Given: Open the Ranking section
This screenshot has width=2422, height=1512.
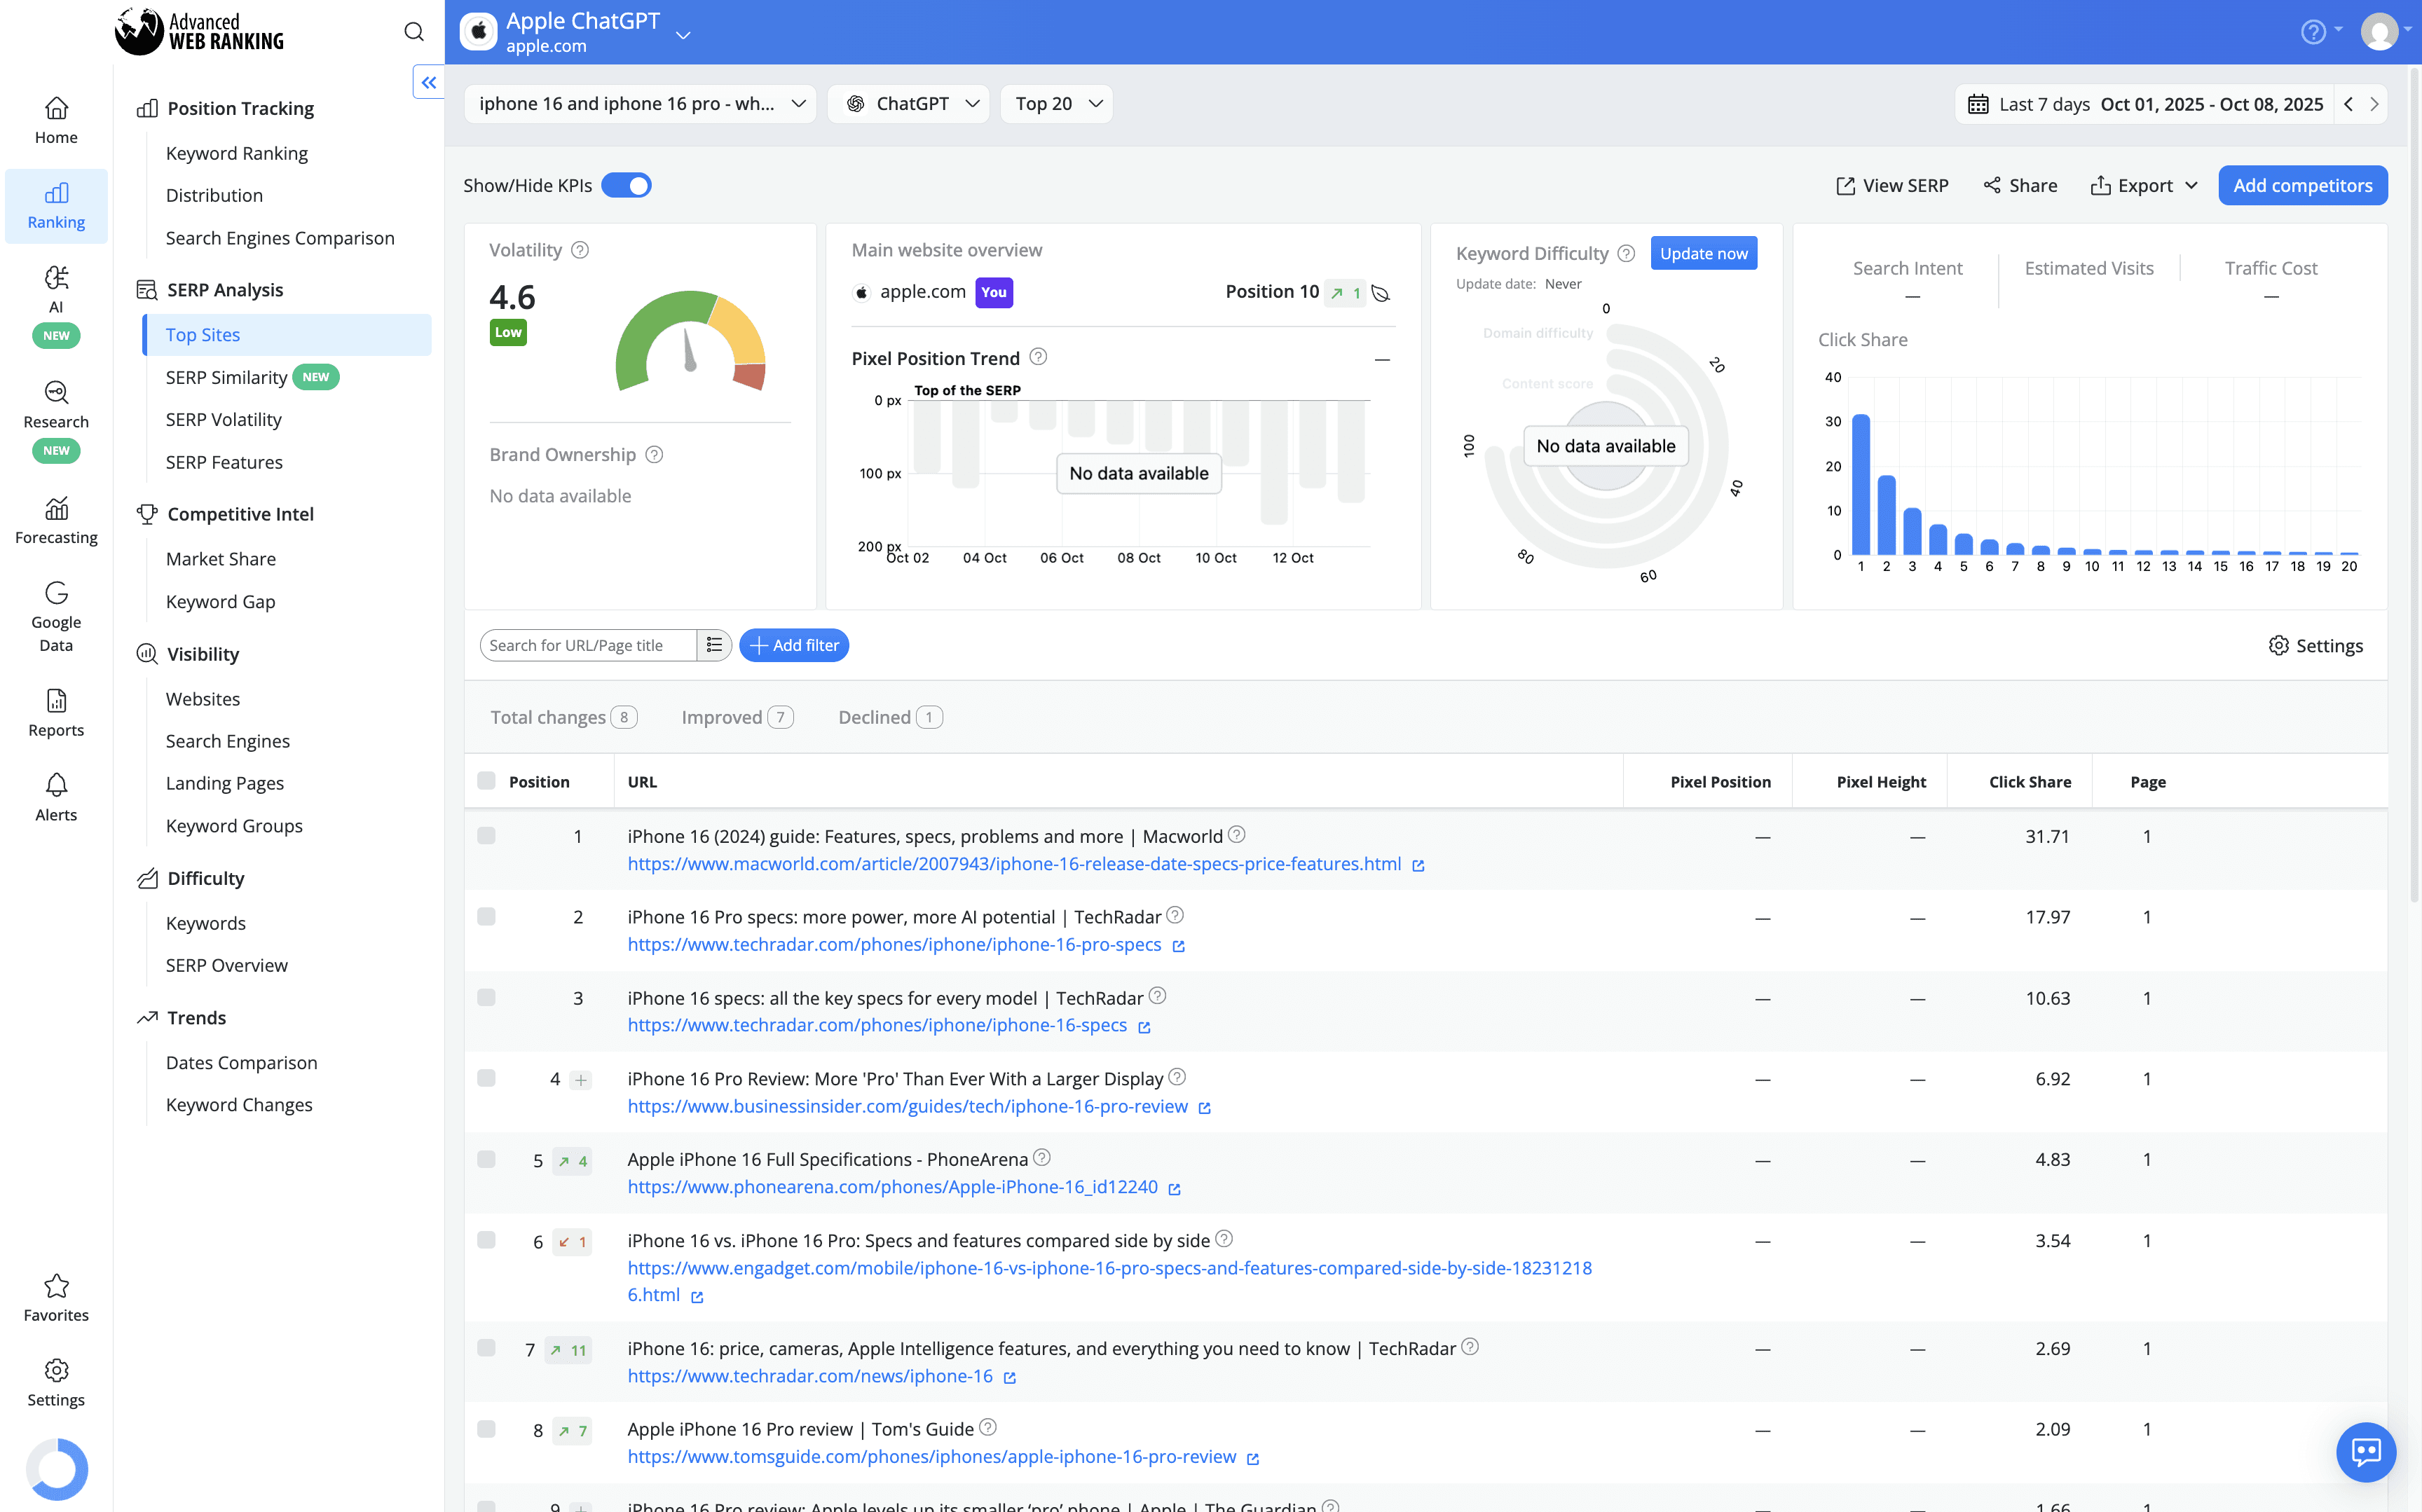Looking at the screenshot, I should click(56, 206).
